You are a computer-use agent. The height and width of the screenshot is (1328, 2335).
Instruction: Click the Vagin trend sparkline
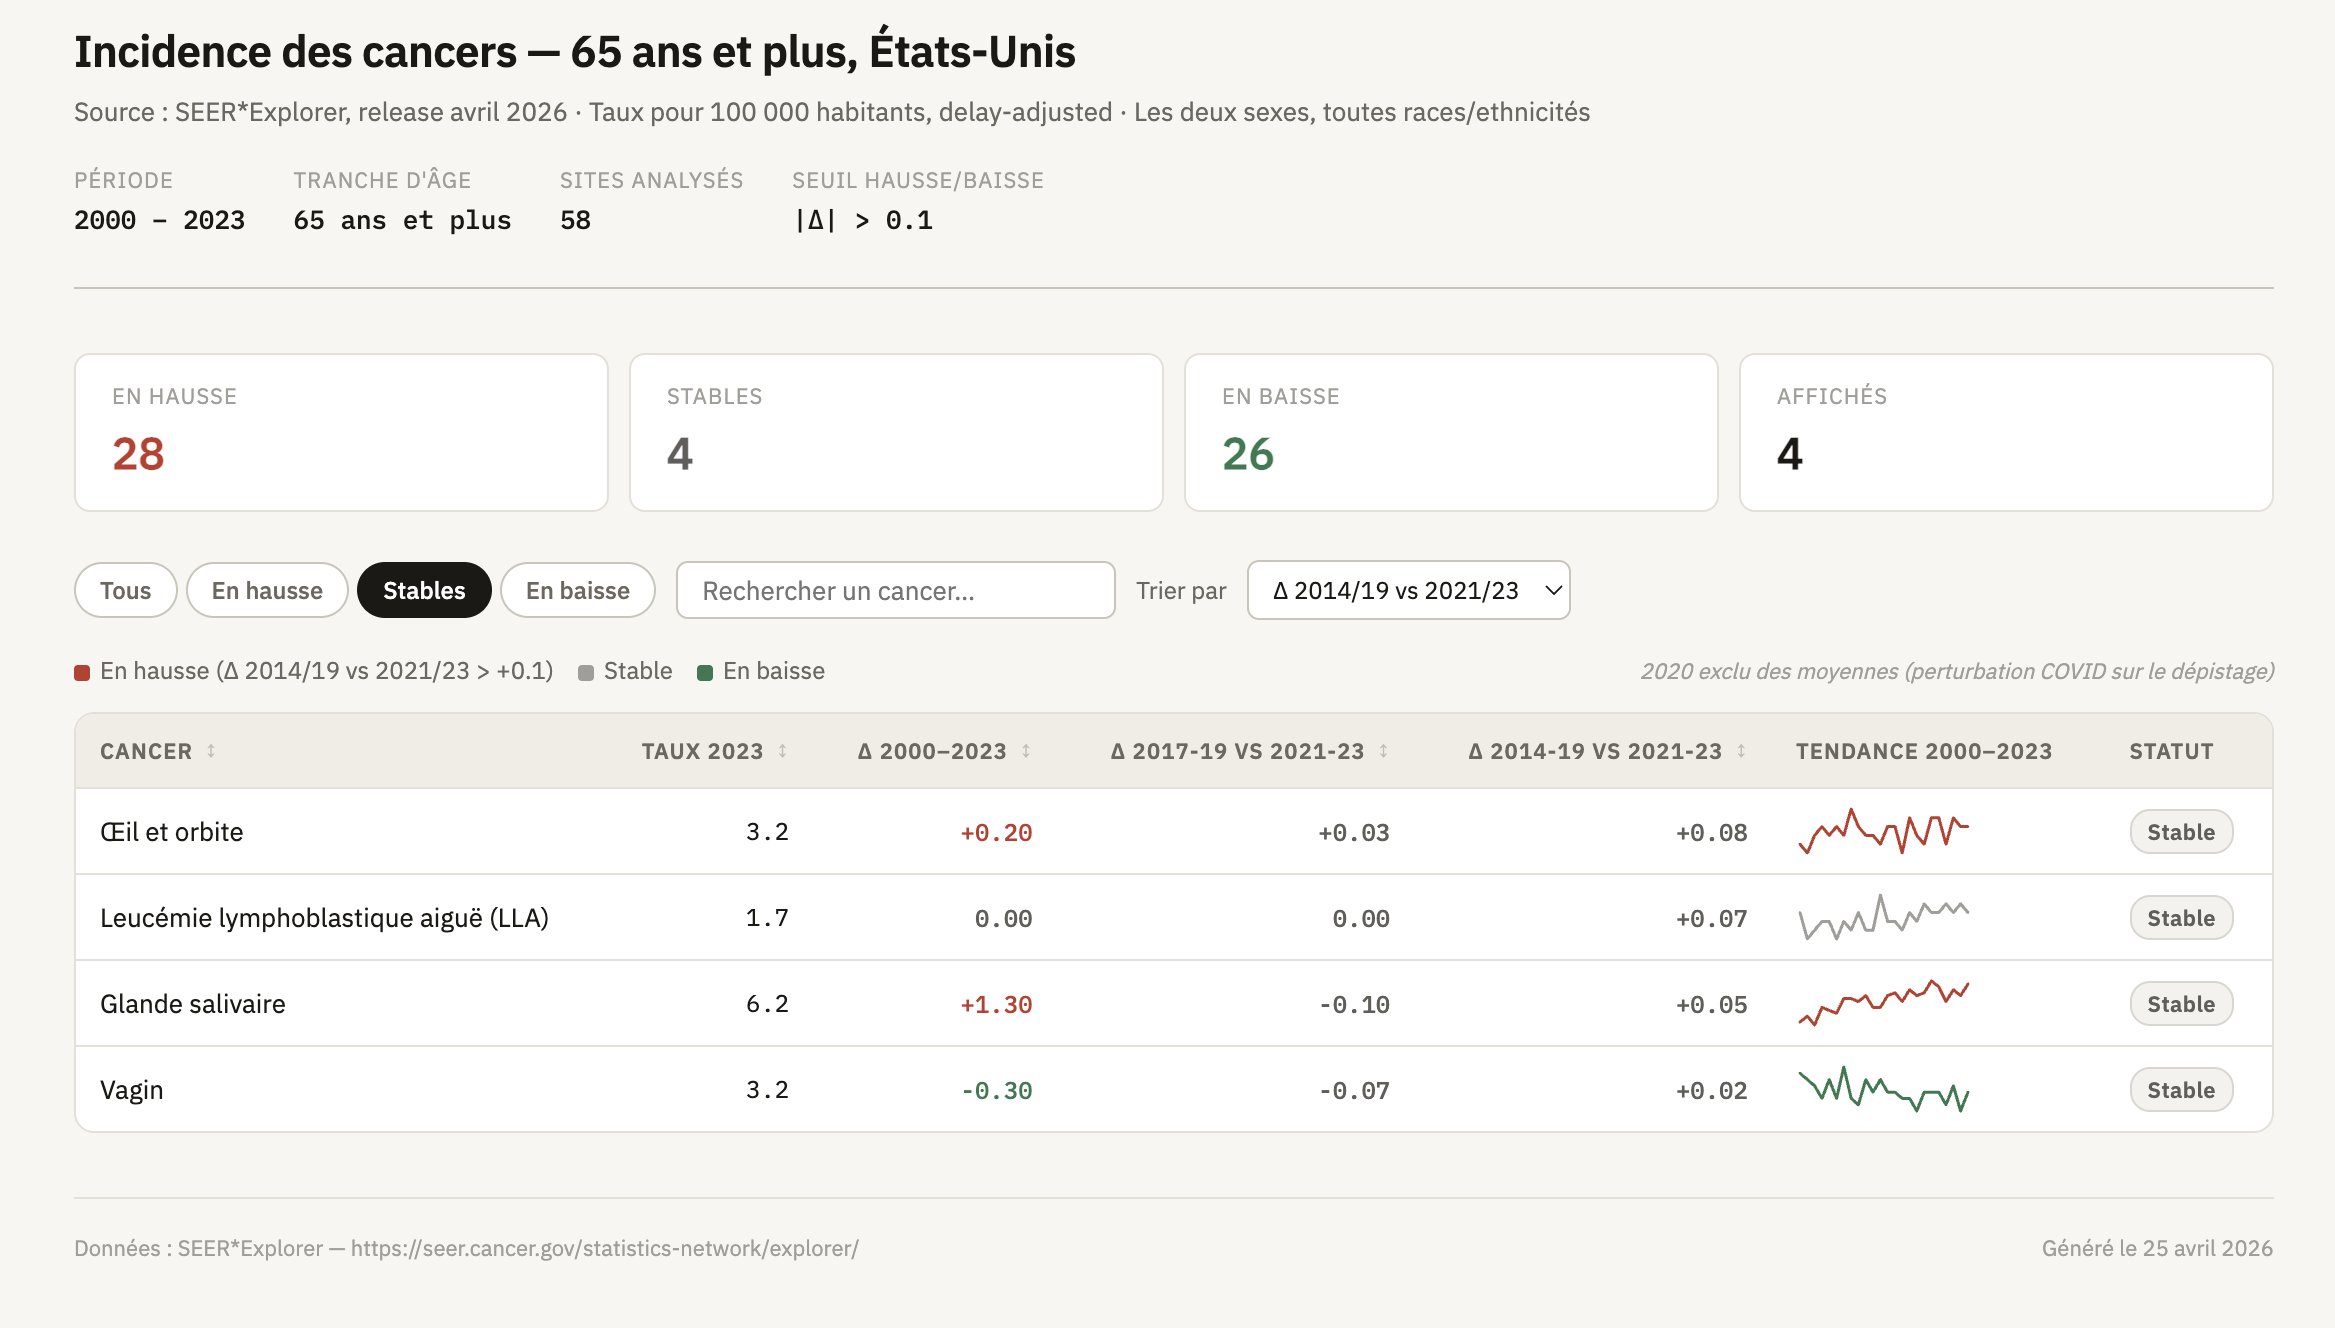(x=1883, y=1089)
